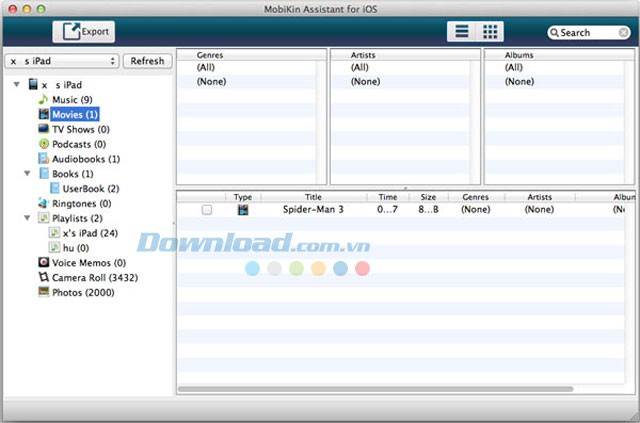Screen dimensions: 640x423
Task: Sort the list by Size column
Action: (428, 197)
